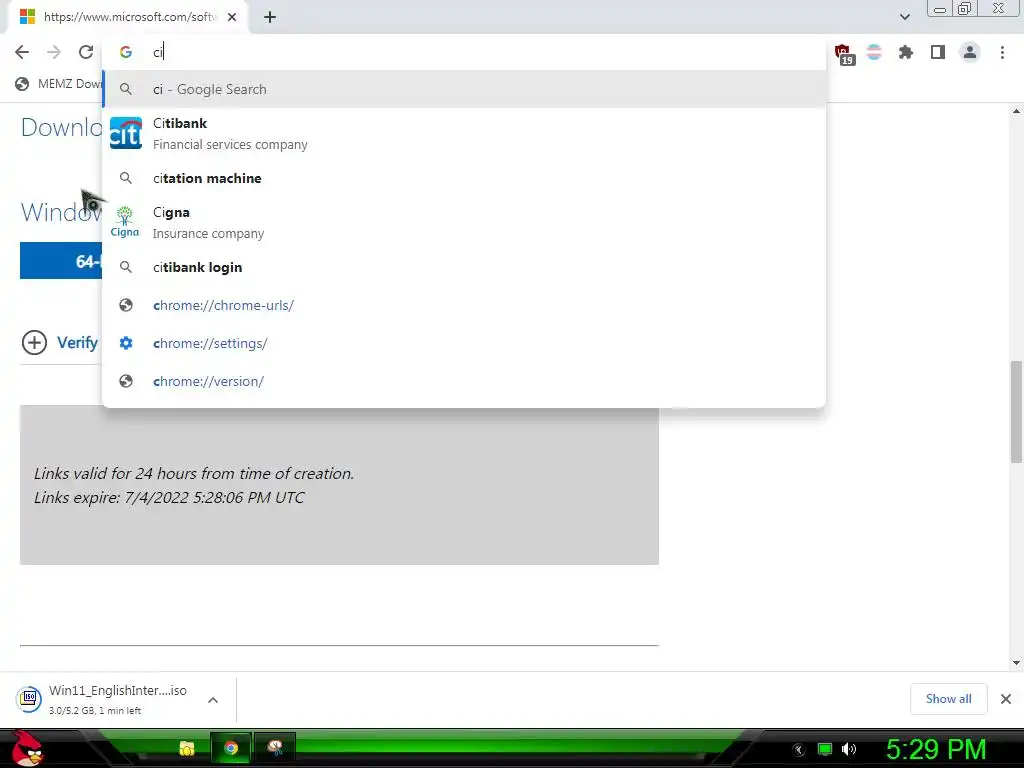Reload the current page
The height and width of the screenshot is (768, 1024).
(86, 52)
